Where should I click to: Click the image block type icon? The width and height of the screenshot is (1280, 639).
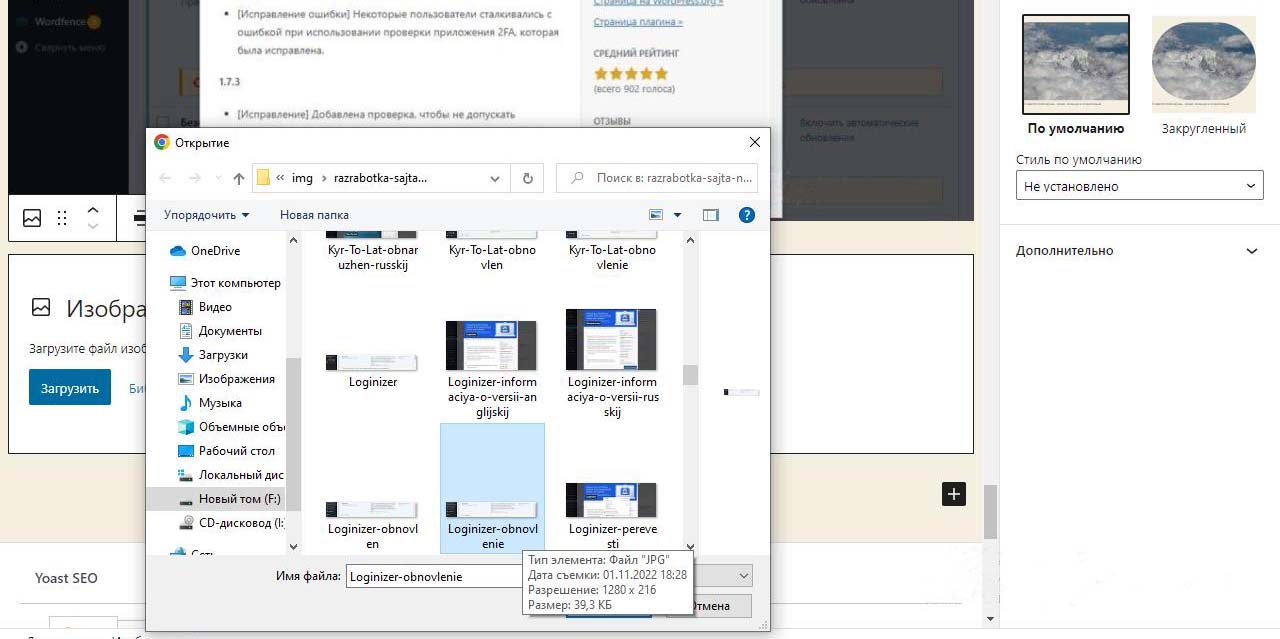pyautogui.click(x=32, y=218)
